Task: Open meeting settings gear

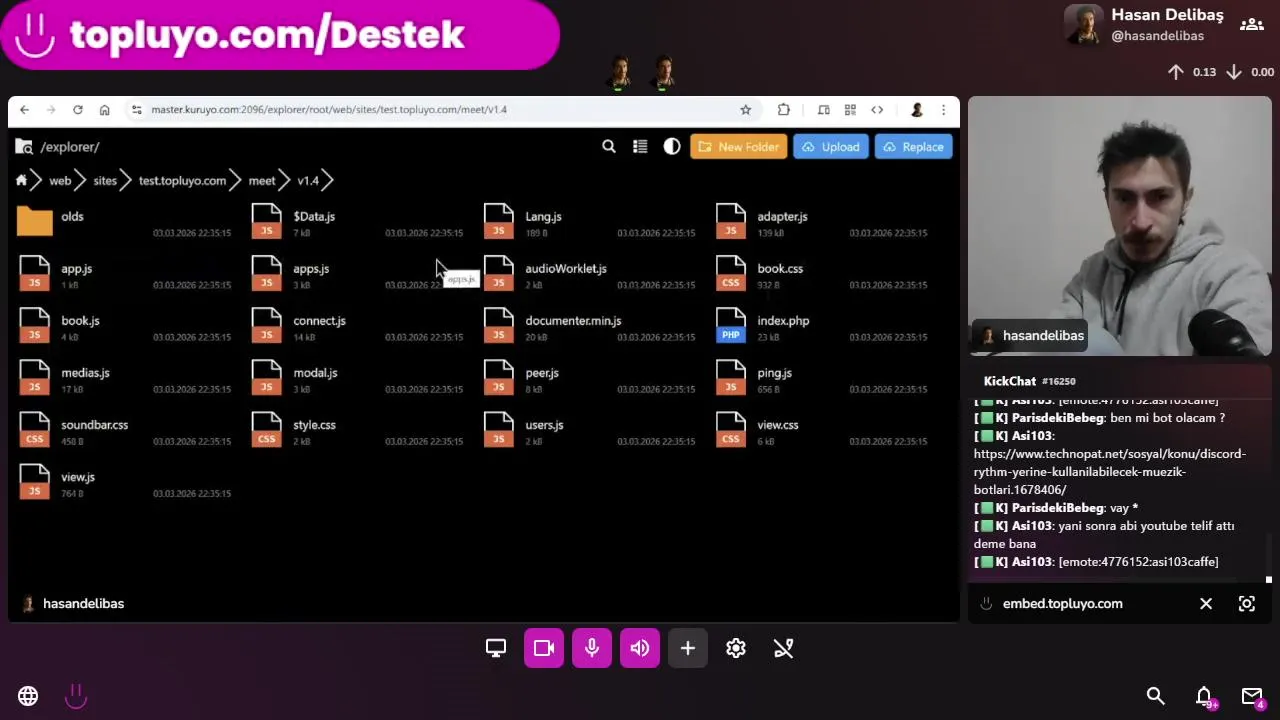Action: click(x=736, y=648)
